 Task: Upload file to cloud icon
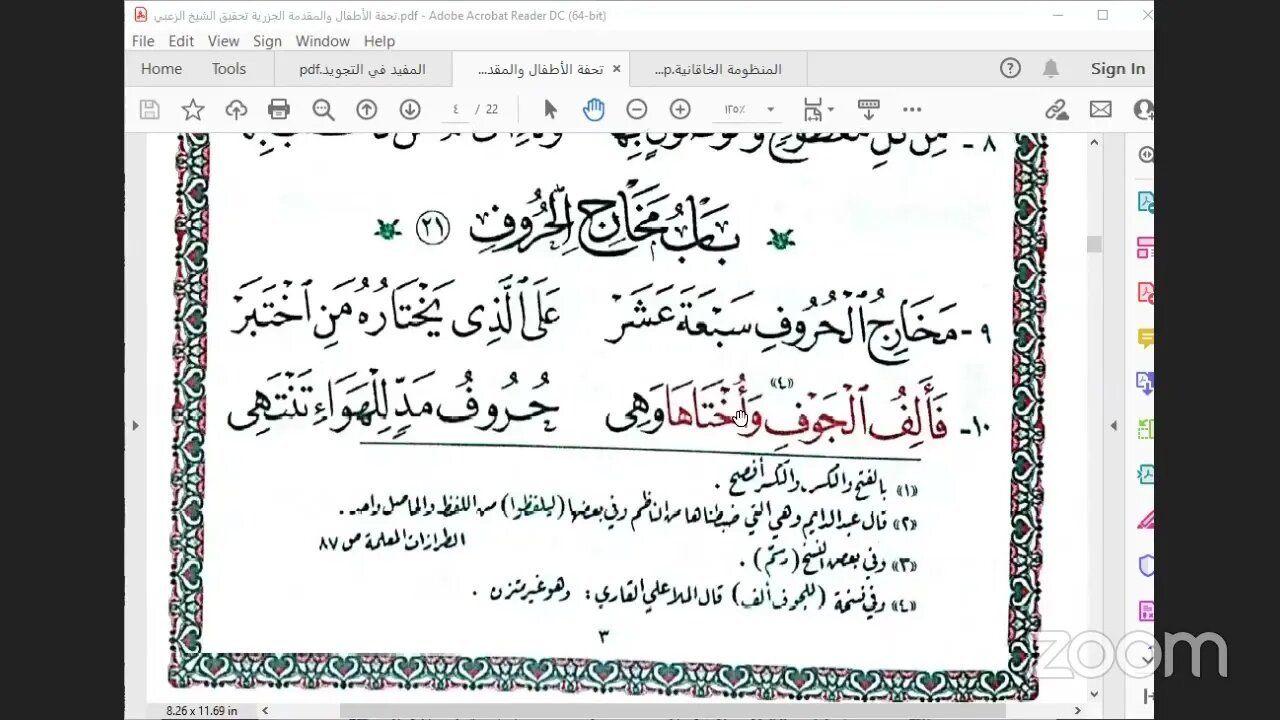click(x=236, y=110)
